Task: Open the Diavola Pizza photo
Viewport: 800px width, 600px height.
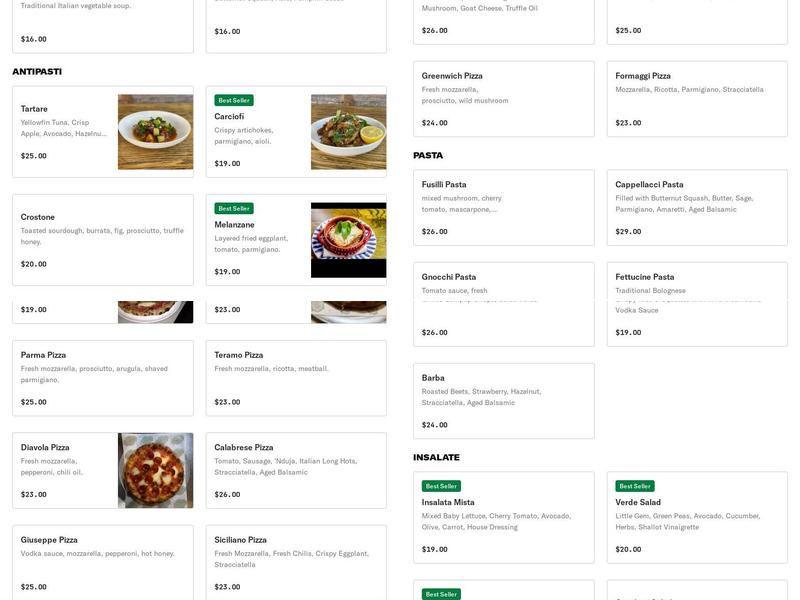Action: click(155, 470)
